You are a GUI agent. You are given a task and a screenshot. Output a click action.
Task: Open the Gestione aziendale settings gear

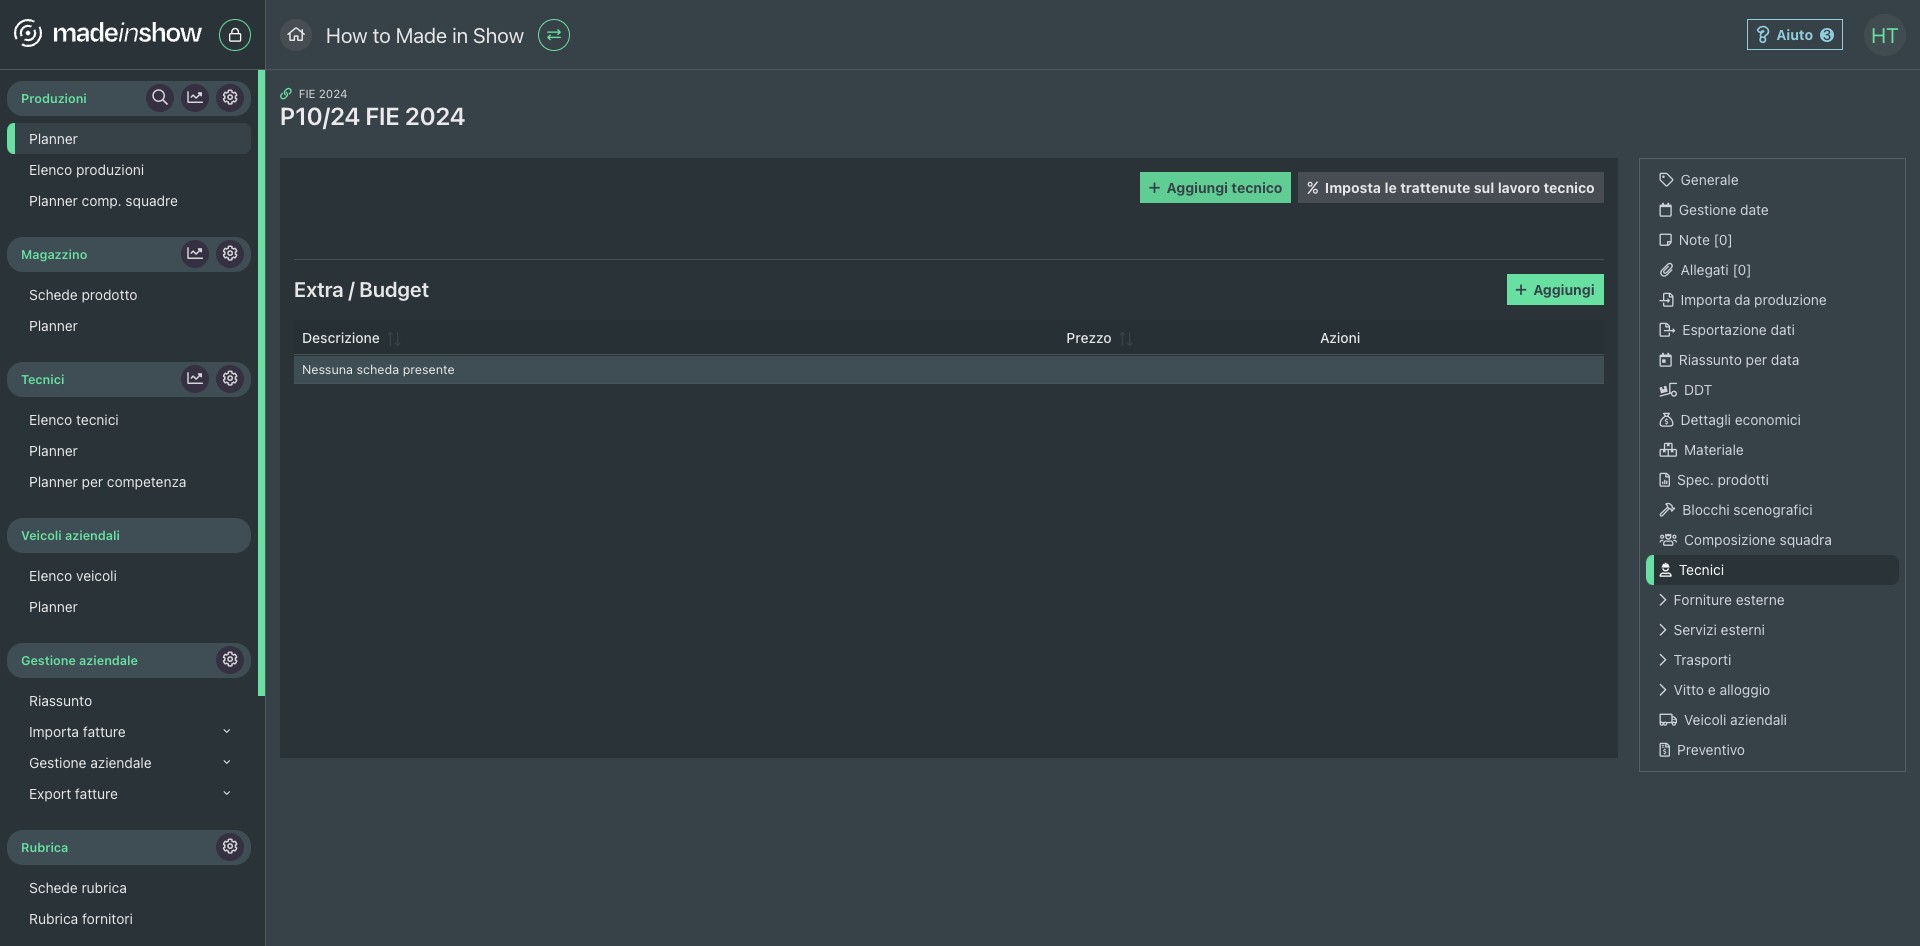click(x=230, y=660)
